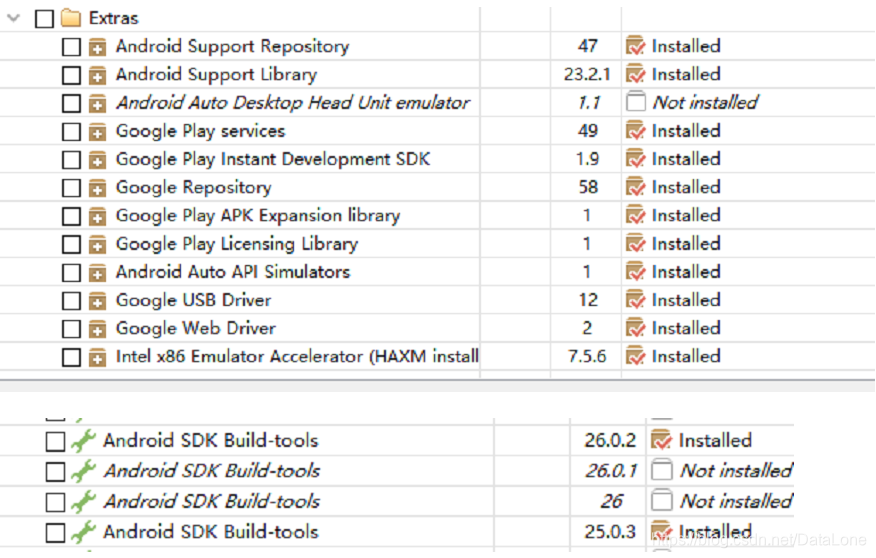Viewport: 876px width, 558px height.
Task: Check Android Auto Desktop Head Unit emulator checkbox
Action: (x=71, y=103)
